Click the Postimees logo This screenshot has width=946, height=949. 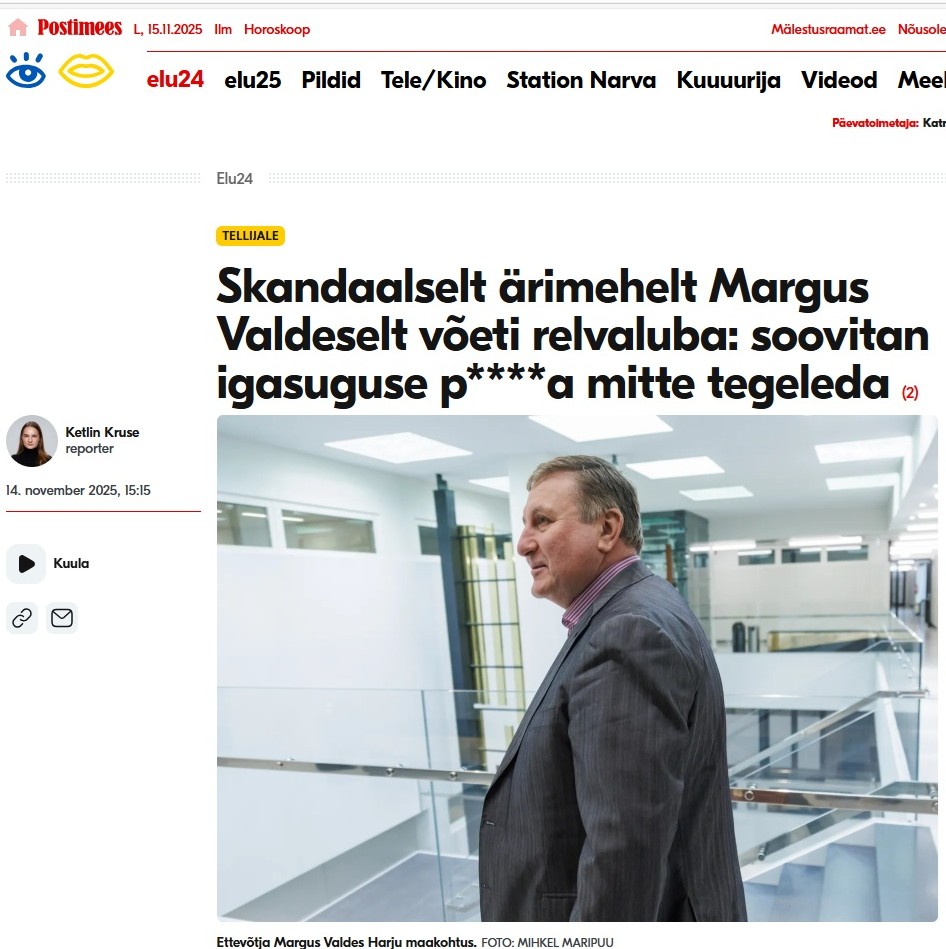pos(79,28)
